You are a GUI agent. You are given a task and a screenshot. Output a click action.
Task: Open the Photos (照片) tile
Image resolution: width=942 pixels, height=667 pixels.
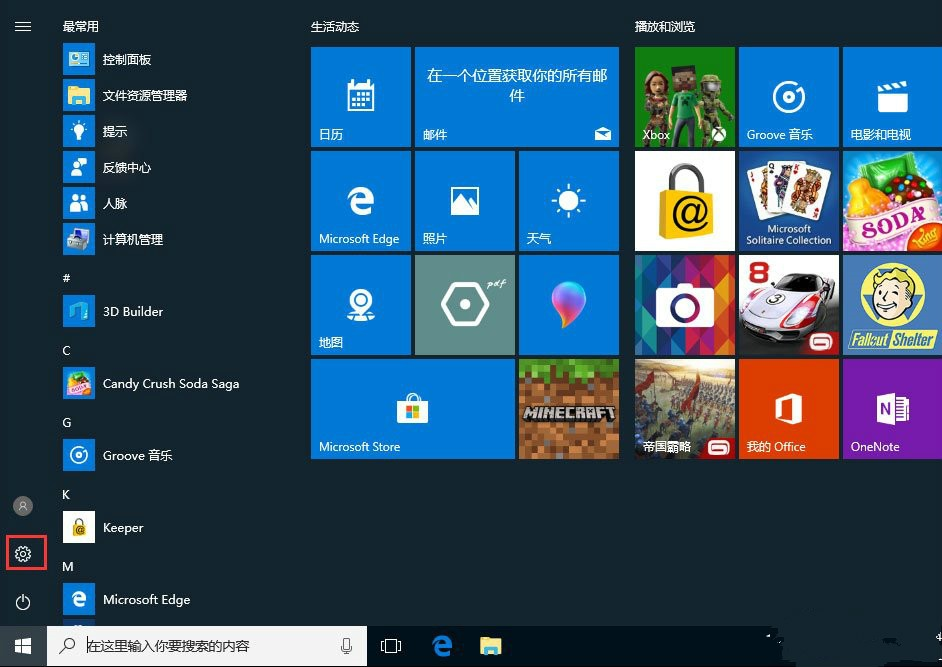coord(464,200)
